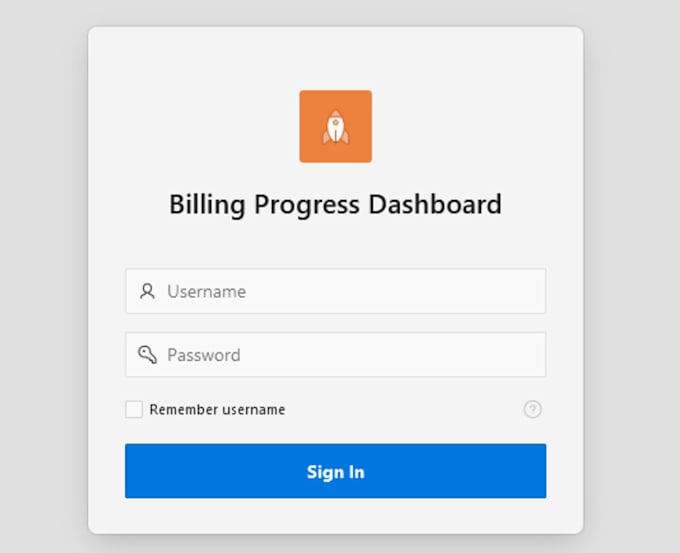The width and height of the screenshot is (680, 553).
Task: Click the orange rocket app logo
Action: (x=335, y=126)
